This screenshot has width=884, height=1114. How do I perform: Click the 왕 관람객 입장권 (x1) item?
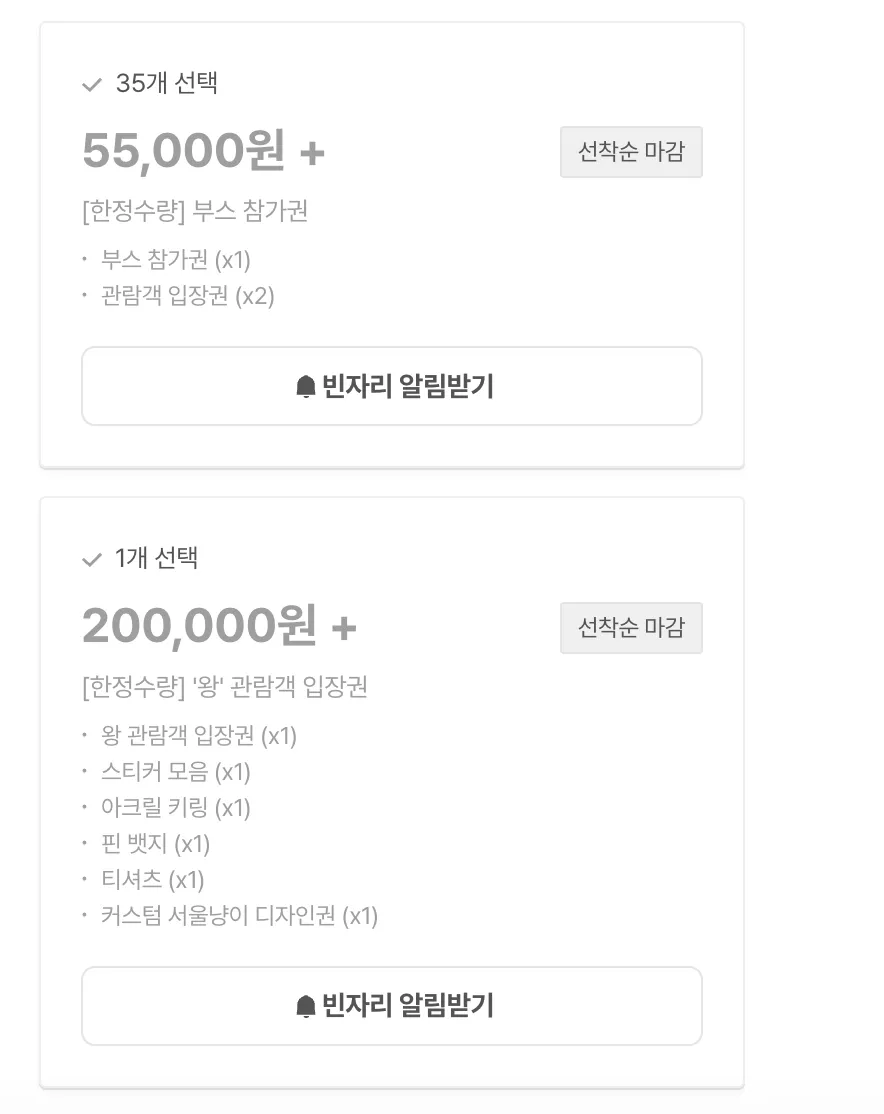point(199,735)
